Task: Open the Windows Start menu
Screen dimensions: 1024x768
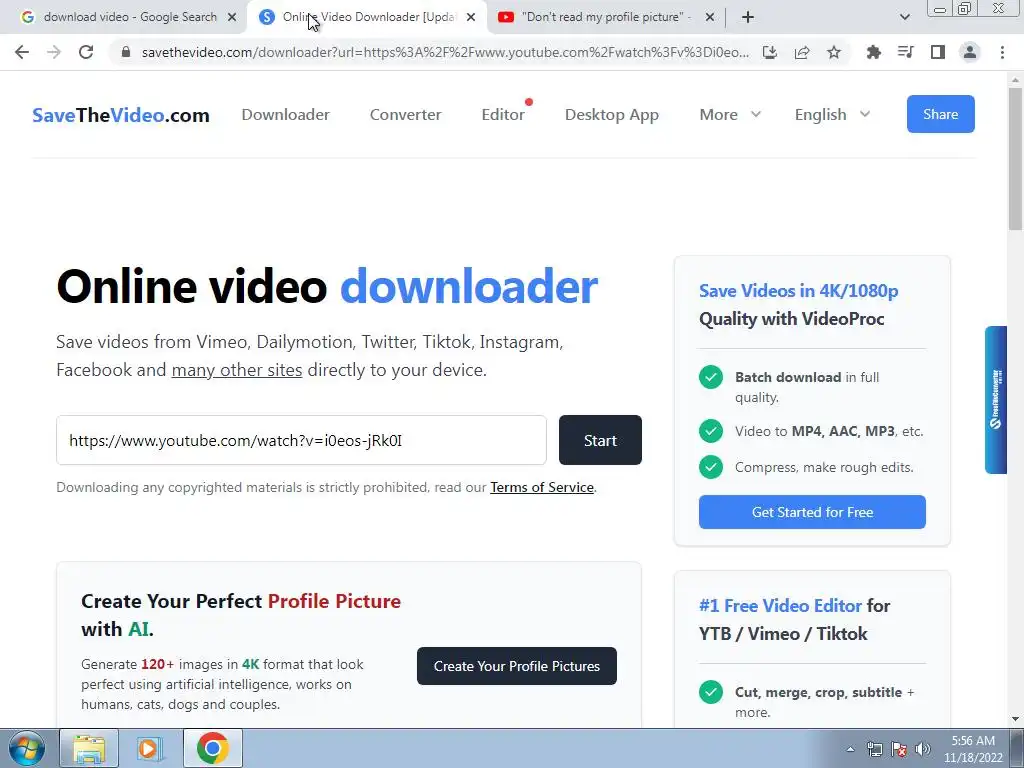Action: [26, 748]
